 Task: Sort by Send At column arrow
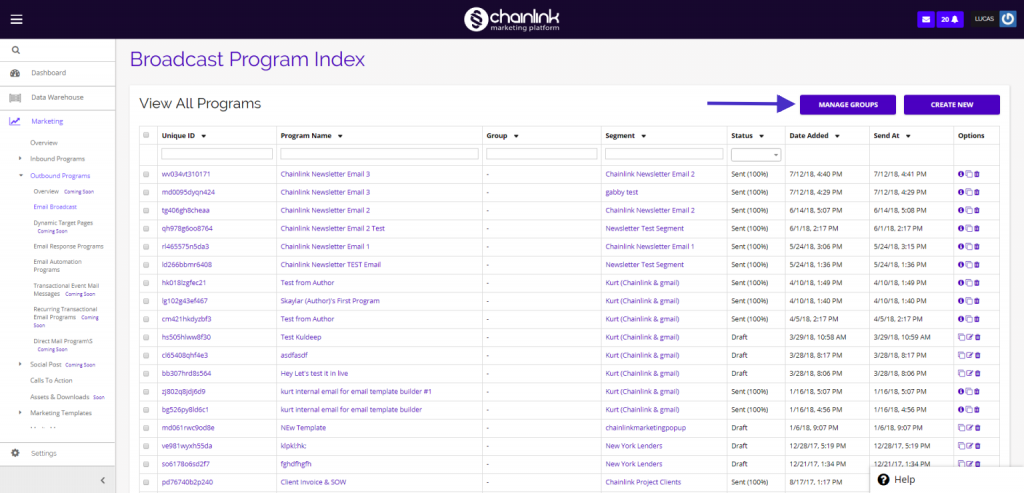tap(908, 136)
